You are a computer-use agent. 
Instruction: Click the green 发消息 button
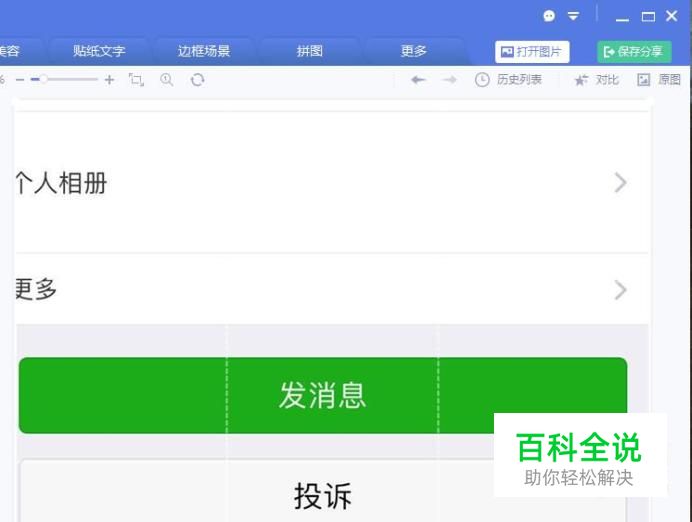(323, 395)
